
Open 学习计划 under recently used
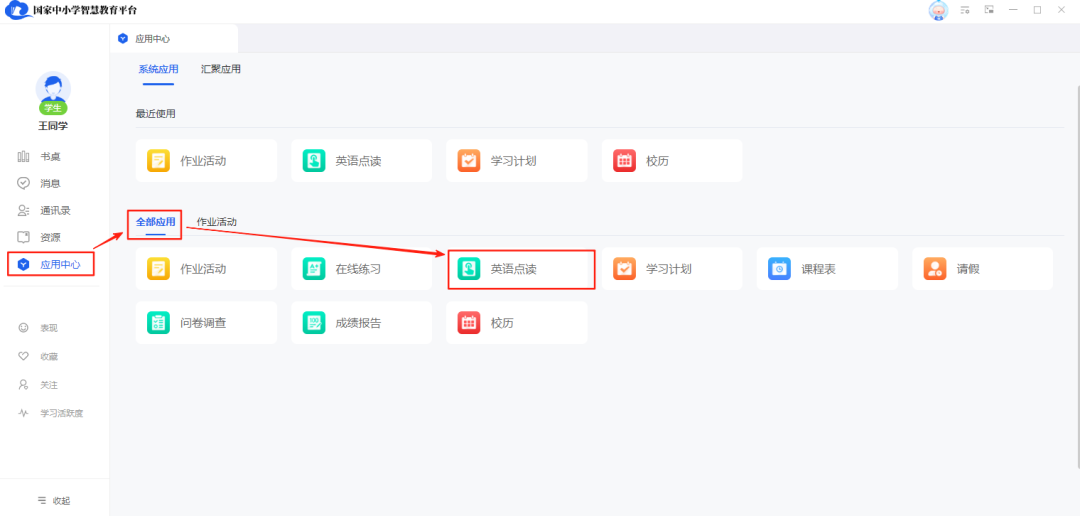516,161
